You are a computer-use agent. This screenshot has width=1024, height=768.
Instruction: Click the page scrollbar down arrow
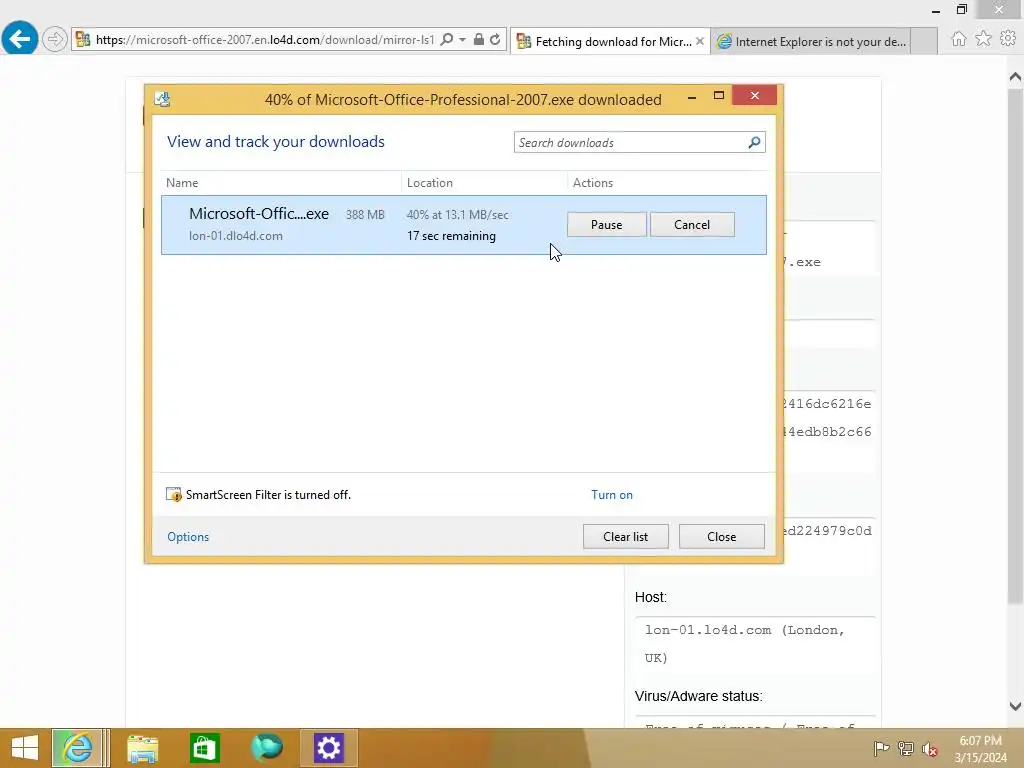[x=1015, y=706]
